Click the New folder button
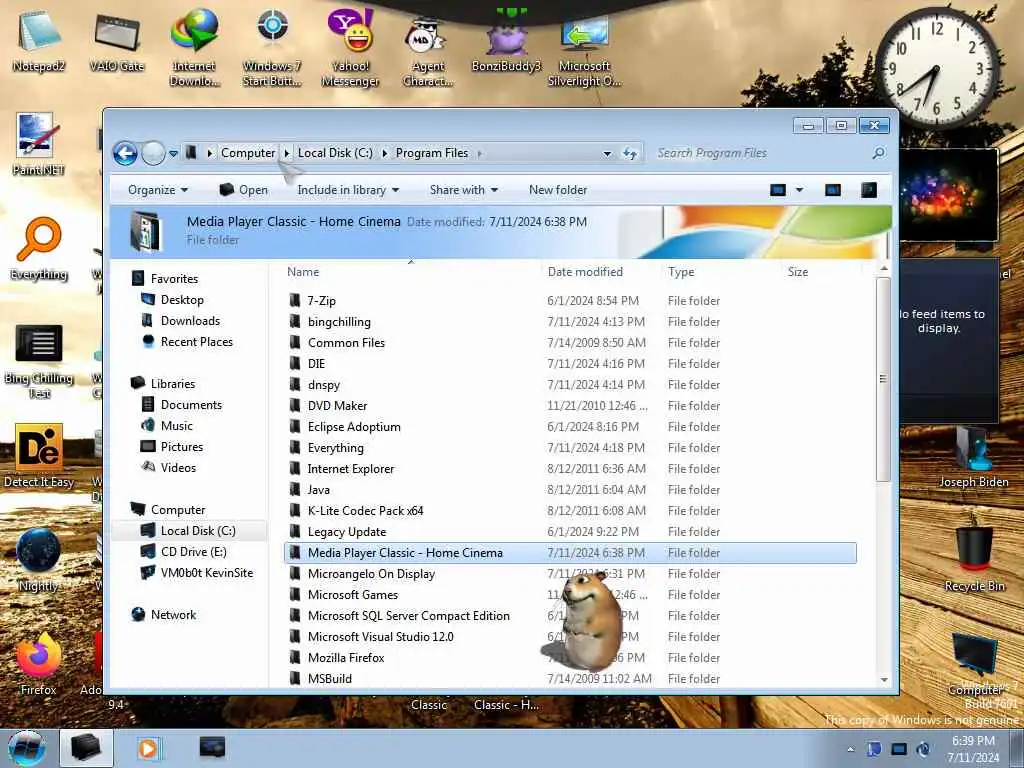Image resolution: width=1024 pixels, height=768 pixels. pyautogui.click(x=558, y=190)
